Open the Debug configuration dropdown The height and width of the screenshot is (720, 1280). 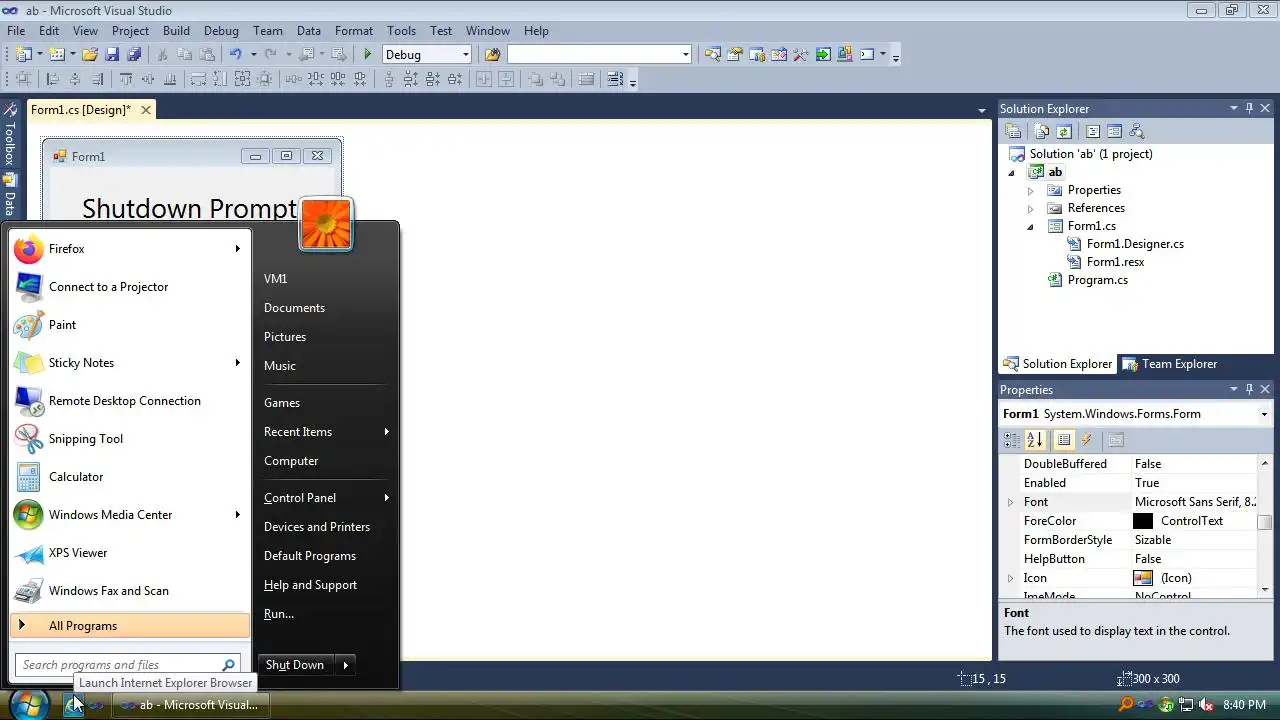pyautogui.click(x=465, y=55)
